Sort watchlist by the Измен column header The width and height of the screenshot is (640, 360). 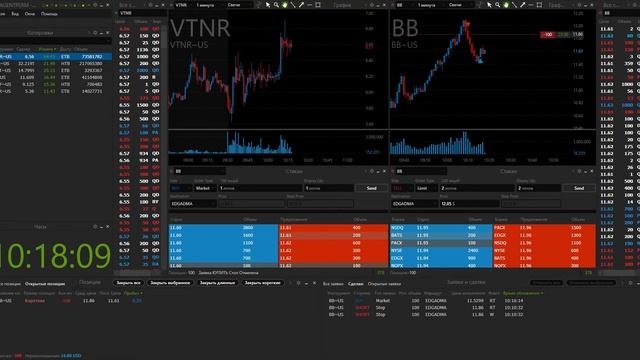48,49
